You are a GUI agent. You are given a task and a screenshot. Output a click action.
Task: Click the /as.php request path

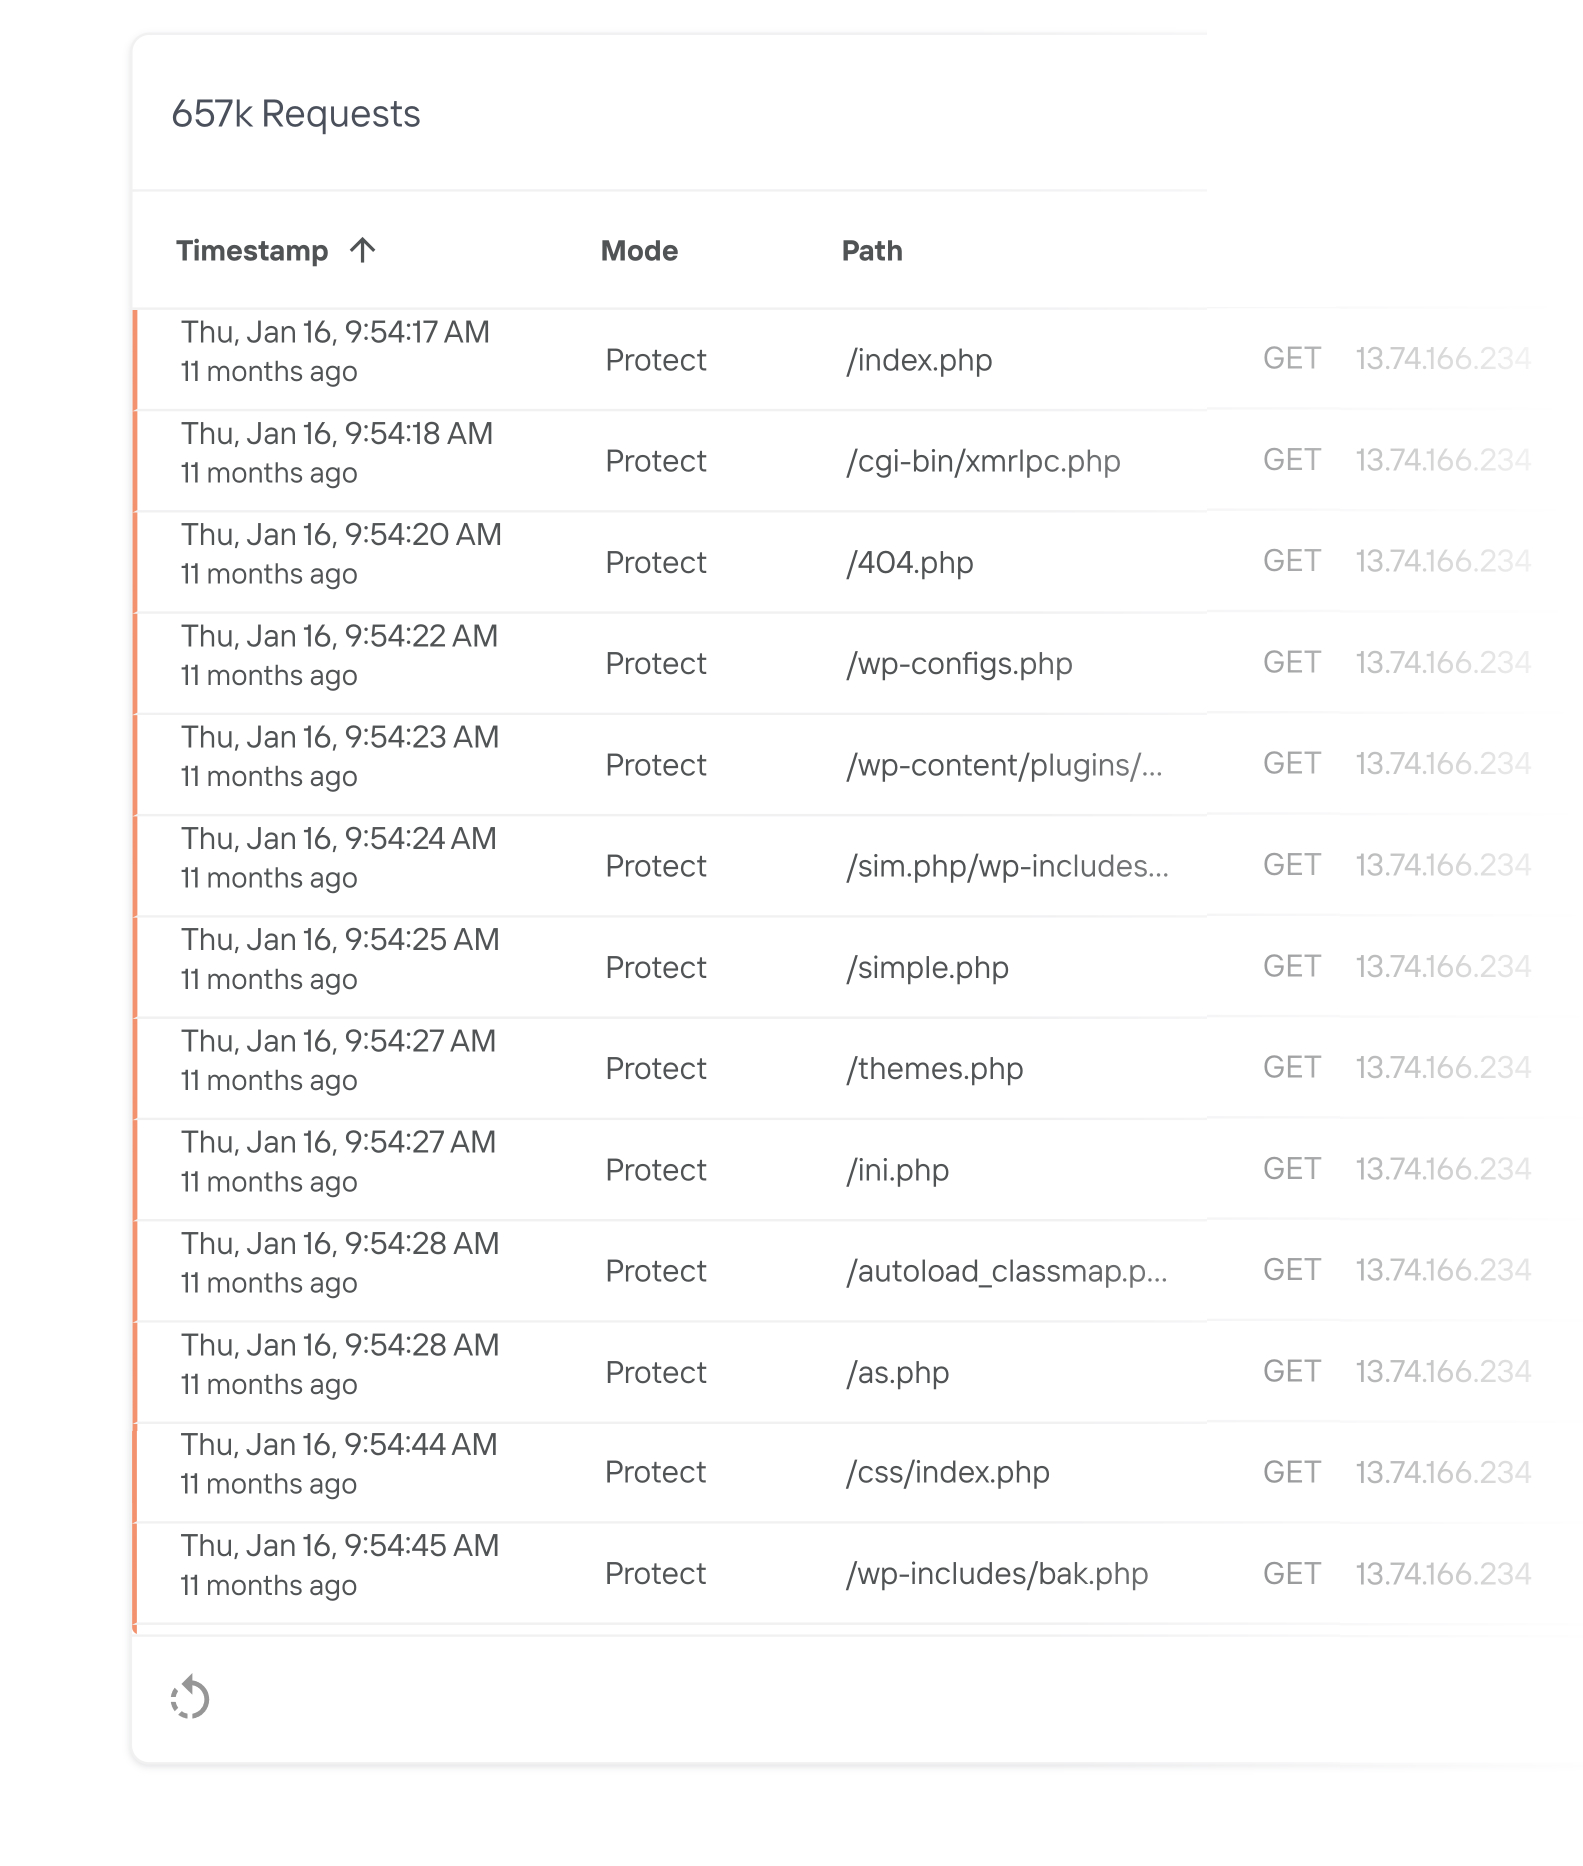click(897, 1373)
